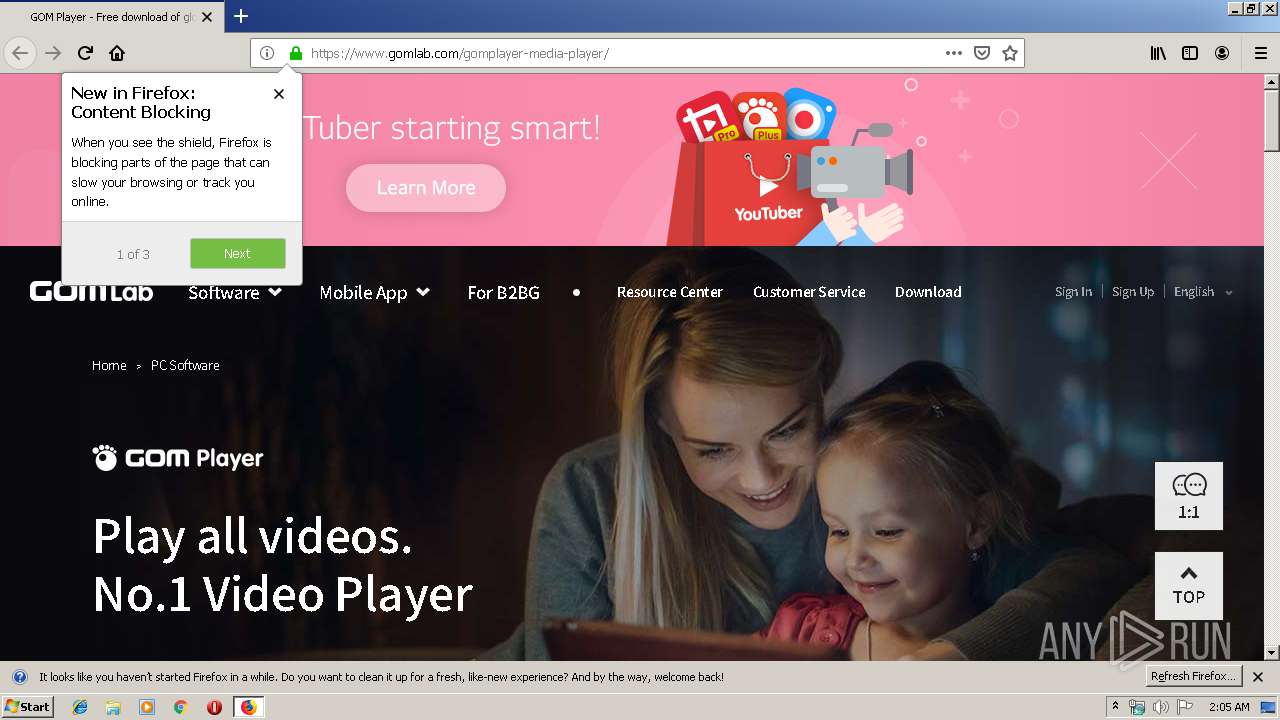Open the Firefox hamburger menu

pos(1260,53)
